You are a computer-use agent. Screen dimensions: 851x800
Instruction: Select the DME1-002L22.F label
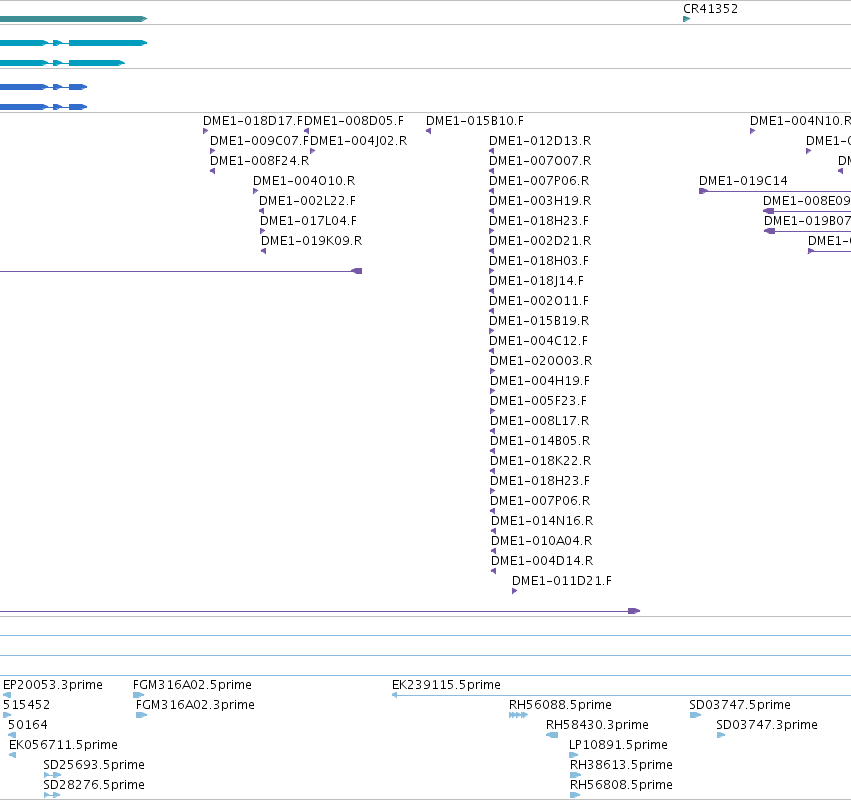click(x=307, y=201)
